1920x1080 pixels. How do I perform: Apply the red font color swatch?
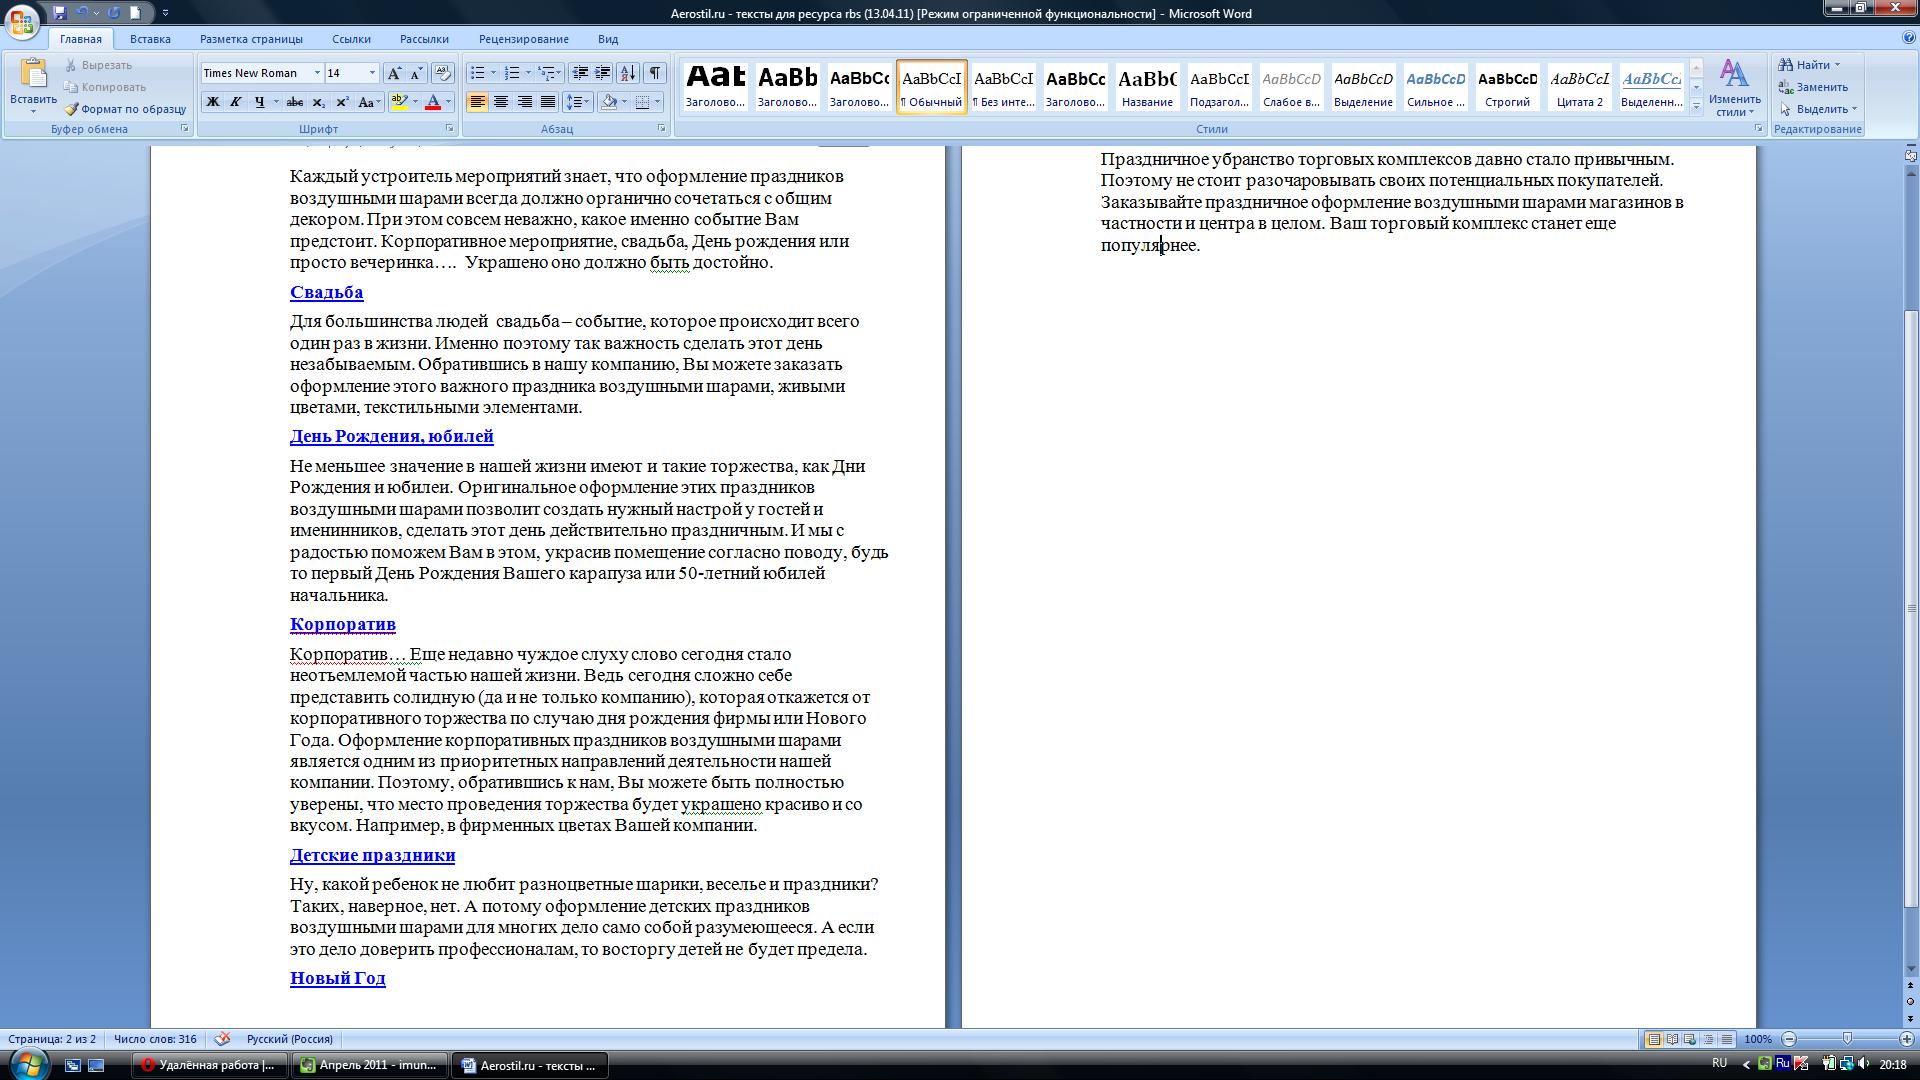coord(433,102)
